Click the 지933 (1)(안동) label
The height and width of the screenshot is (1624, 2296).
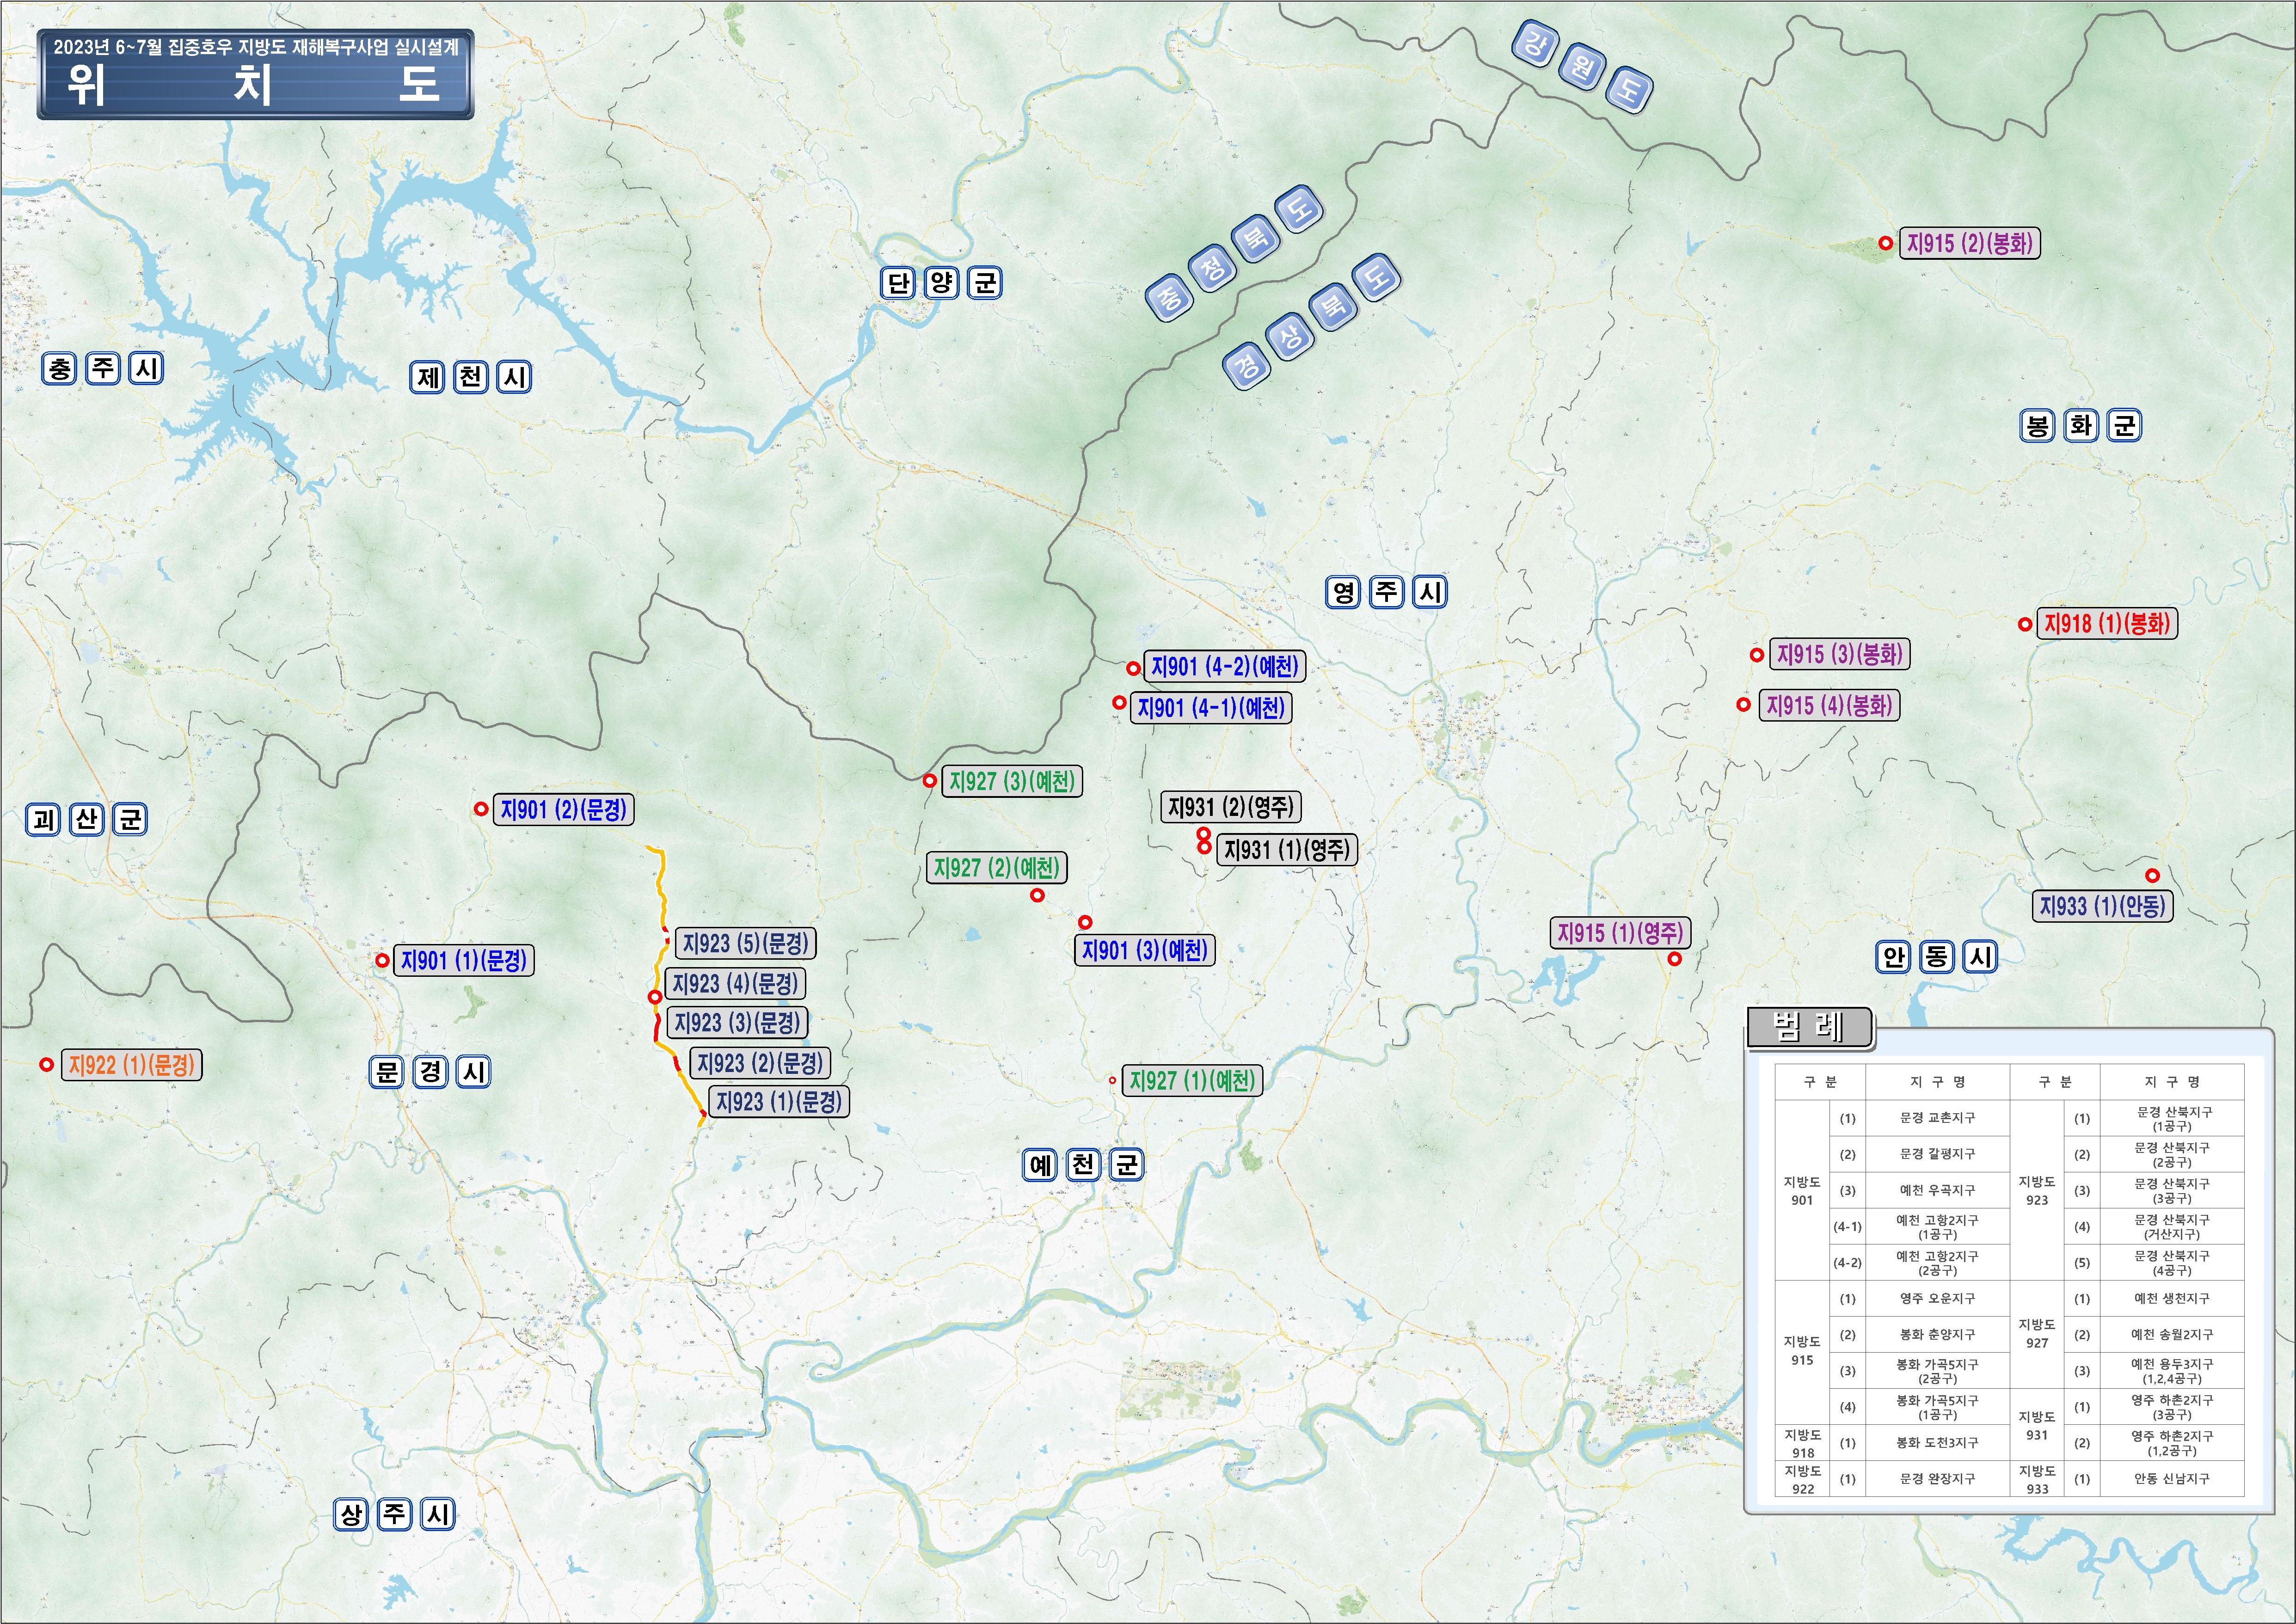pyautogui.click(x=2103, y=906)
